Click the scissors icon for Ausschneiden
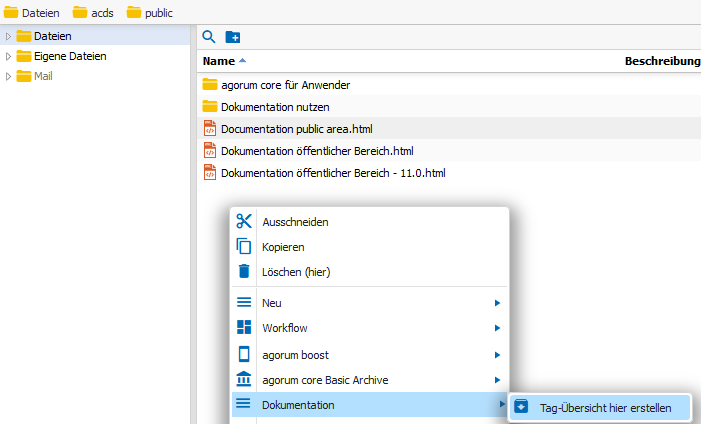Image resolution: width=701 pixels, height=424 pixels. coord(244,221)
